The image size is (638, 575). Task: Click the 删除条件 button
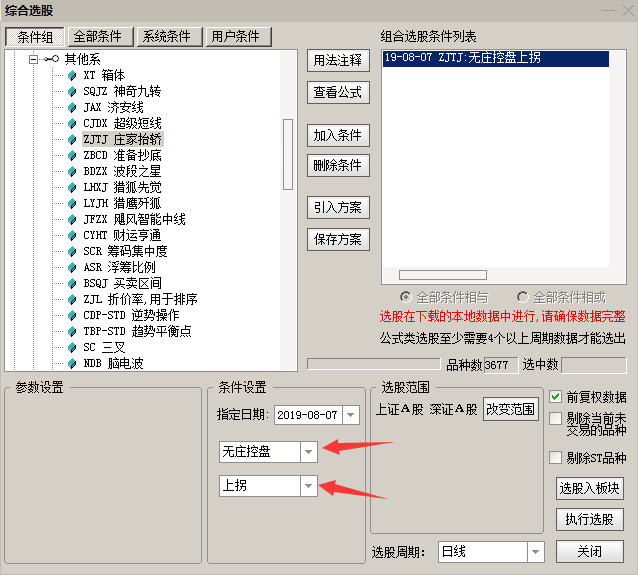tap(338, 165)
